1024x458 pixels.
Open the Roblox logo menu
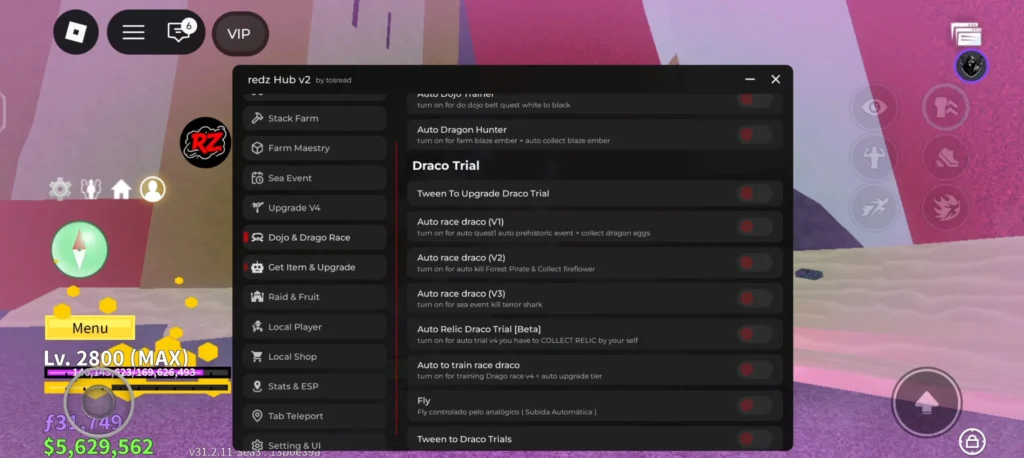pos(76,32)
